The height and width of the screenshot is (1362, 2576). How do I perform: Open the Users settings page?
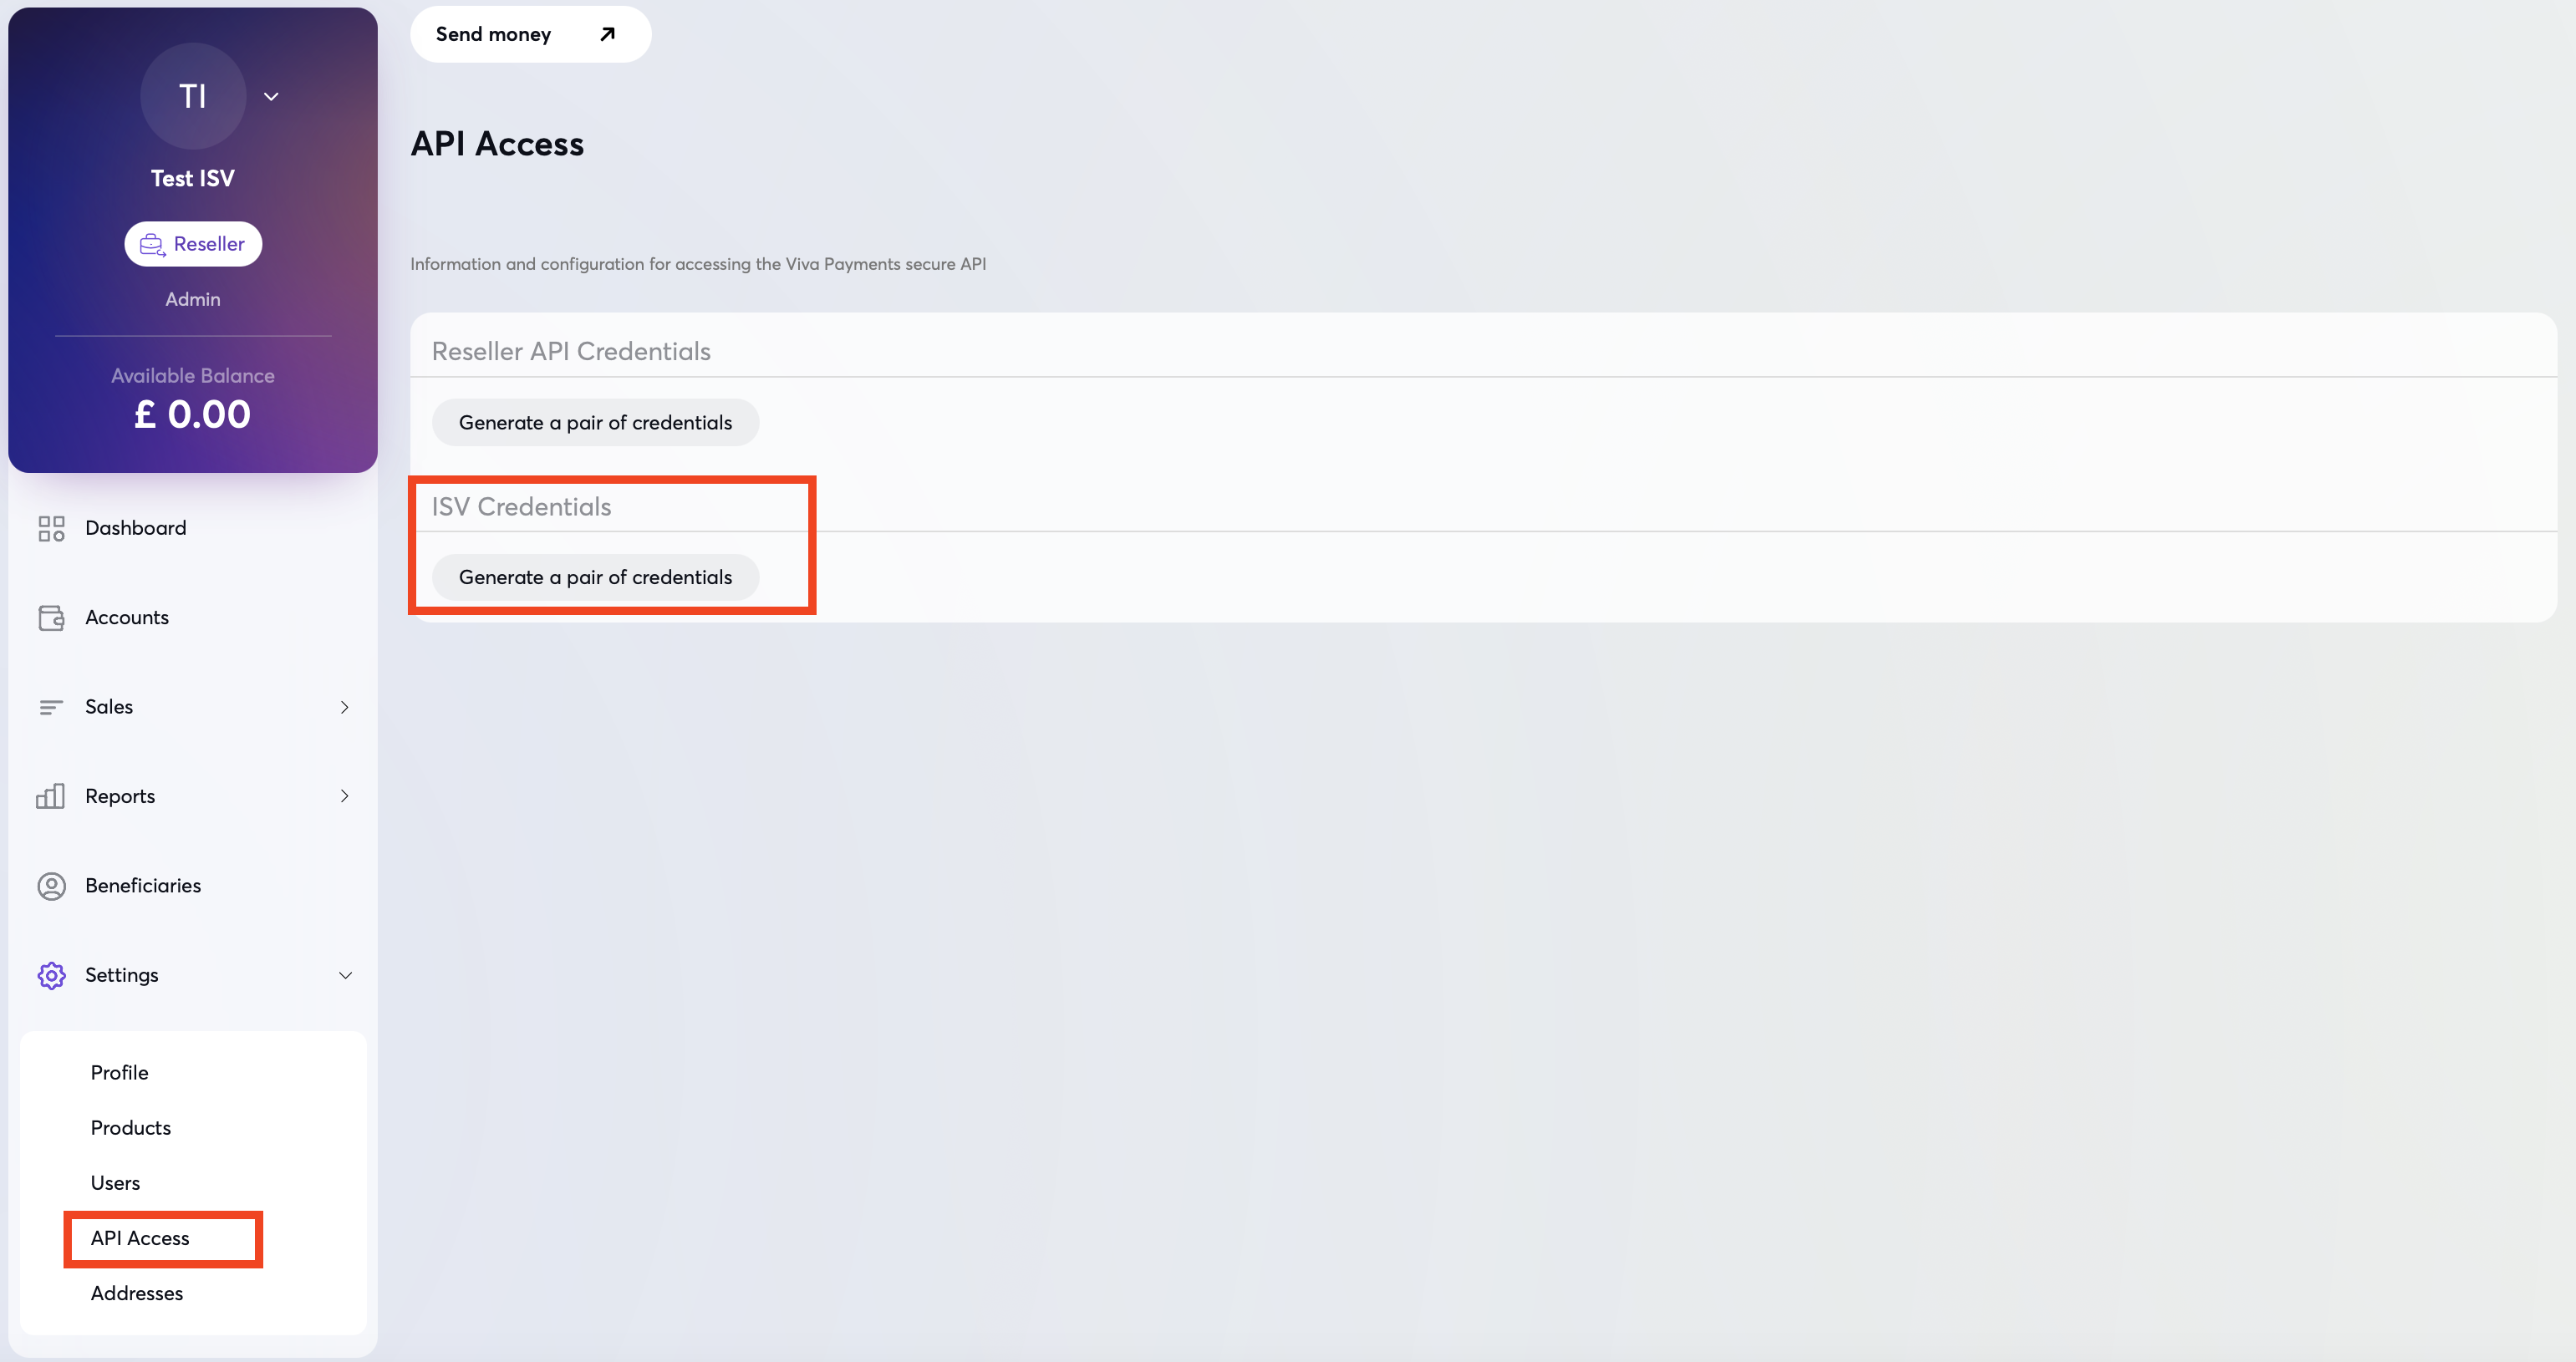[115, 1182]
